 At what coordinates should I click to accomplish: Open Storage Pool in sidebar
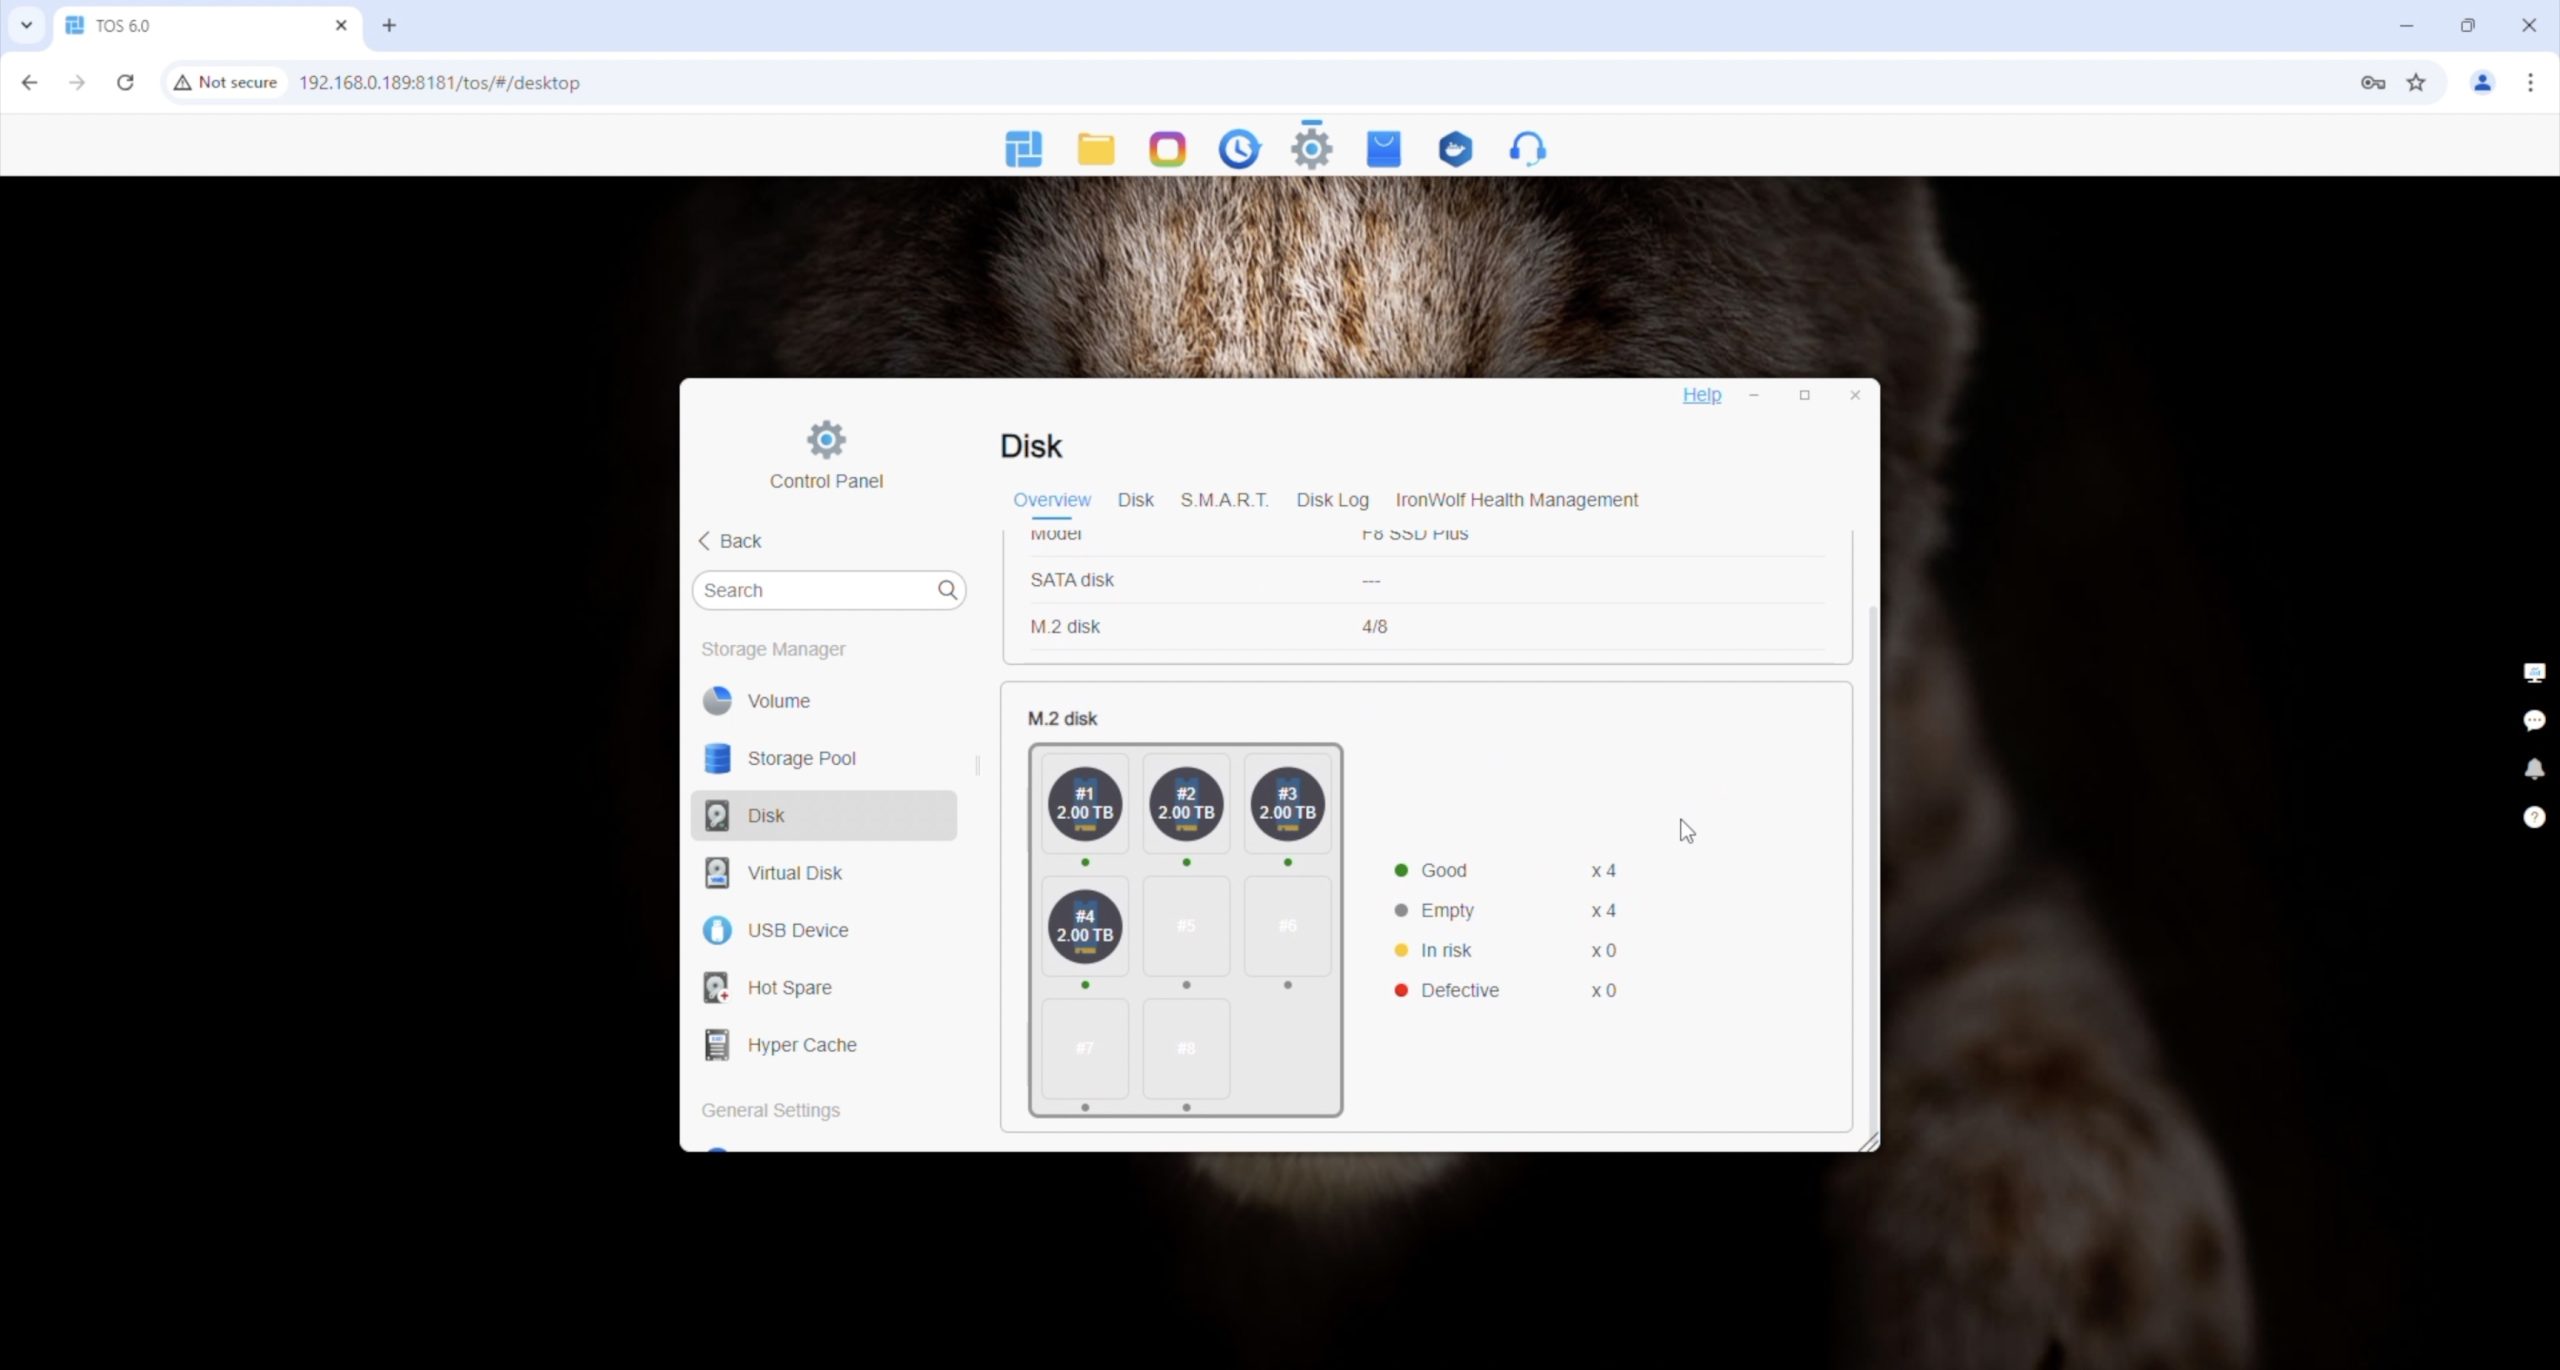point(801,758)
